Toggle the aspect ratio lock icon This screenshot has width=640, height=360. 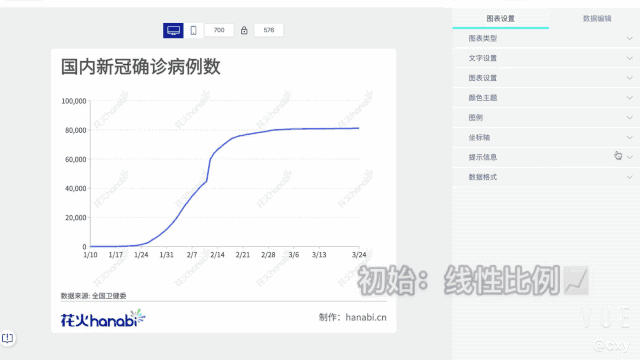pos(244,30)
